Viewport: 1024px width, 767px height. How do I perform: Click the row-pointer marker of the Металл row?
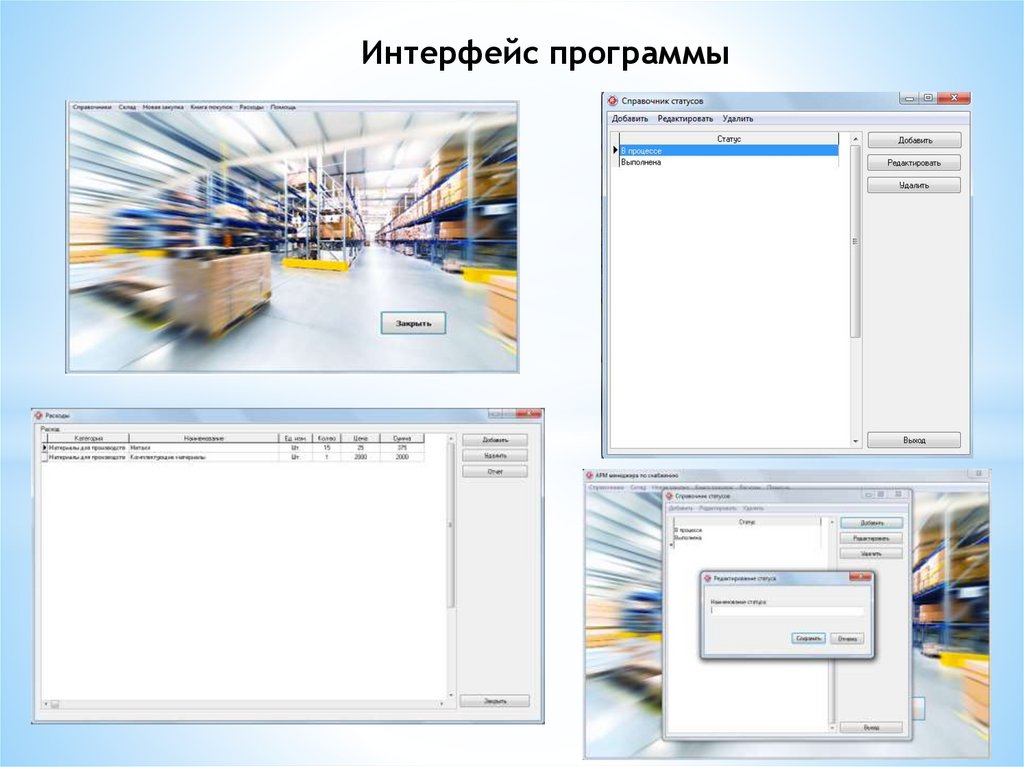[44, 448]
